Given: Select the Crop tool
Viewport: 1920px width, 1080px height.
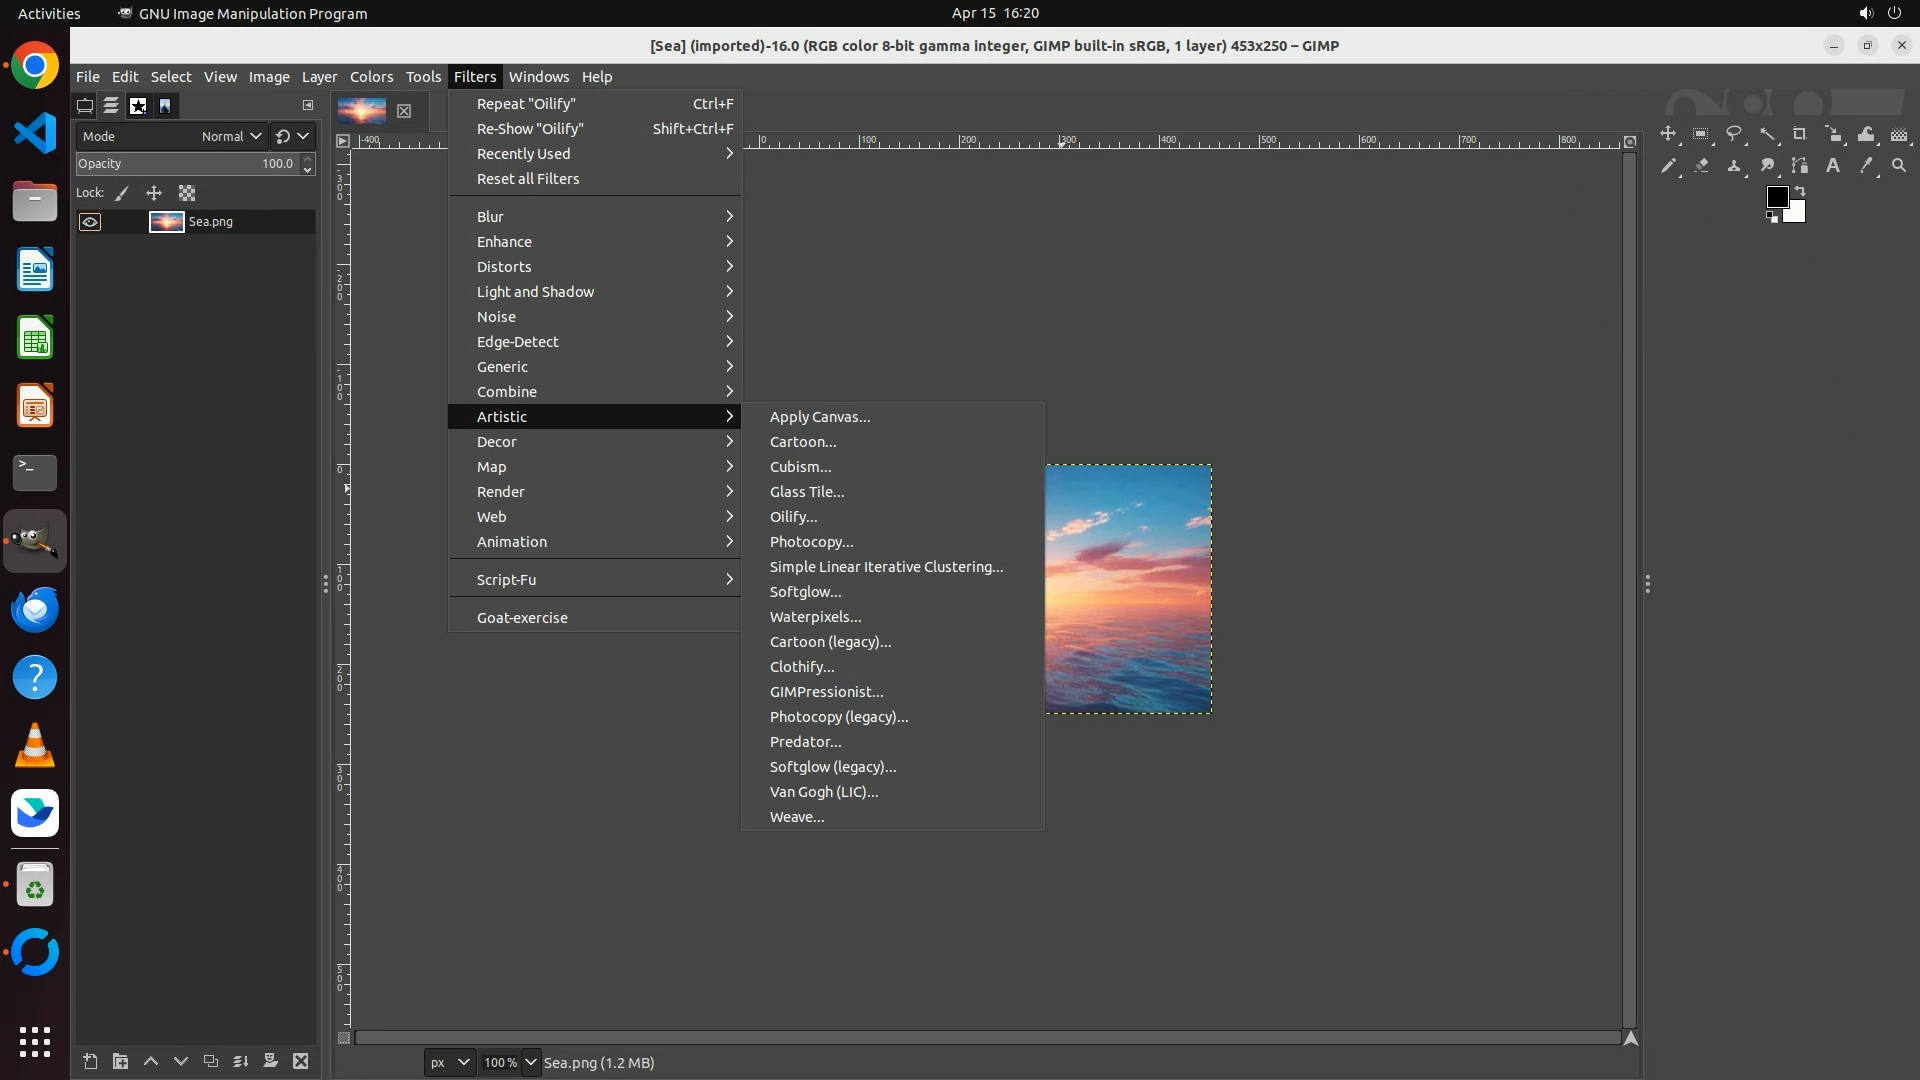Looking at the screenshot, I should [1800, 134].
